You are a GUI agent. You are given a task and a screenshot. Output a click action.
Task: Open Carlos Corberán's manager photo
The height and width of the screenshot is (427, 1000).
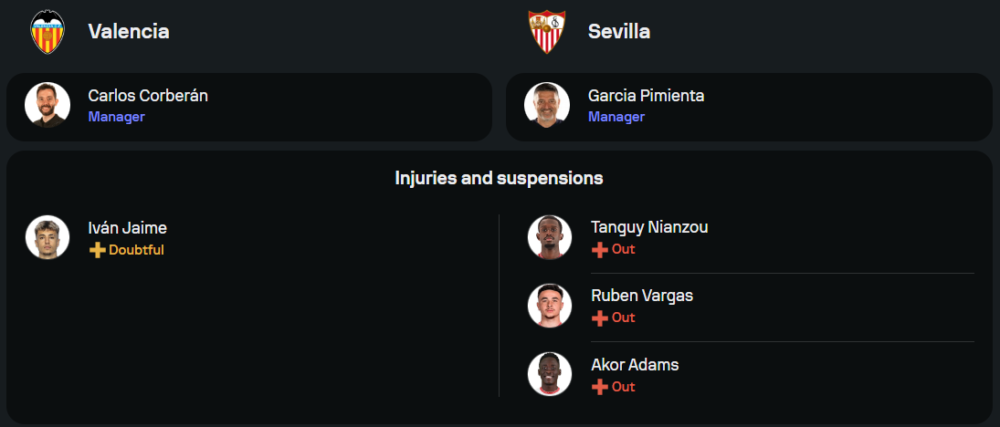pyautogui.click(x=47, y=105)
